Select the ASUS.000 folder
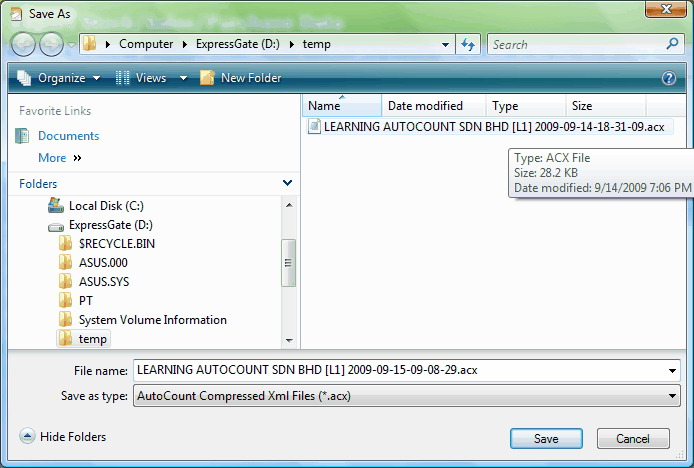Image resolution: width=694 pixels, height=468 pixels. point(103,263)
